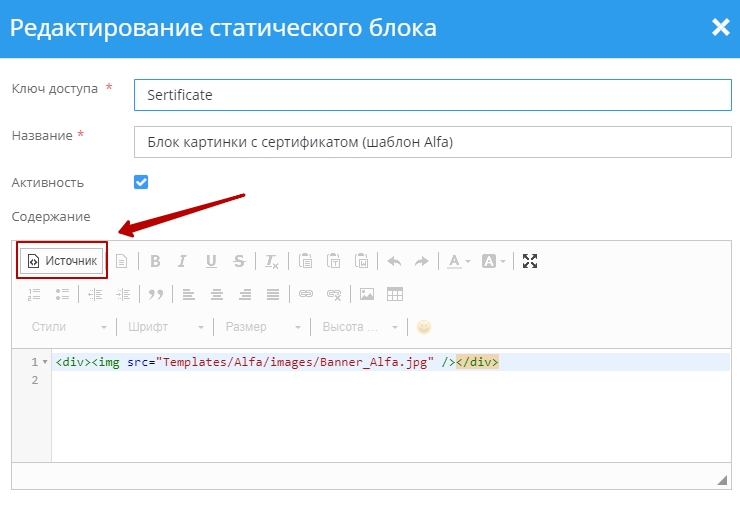This screenshot has width=740, height=520.
Task: Click the Ключ доступа input field
Action: [432, 95]
